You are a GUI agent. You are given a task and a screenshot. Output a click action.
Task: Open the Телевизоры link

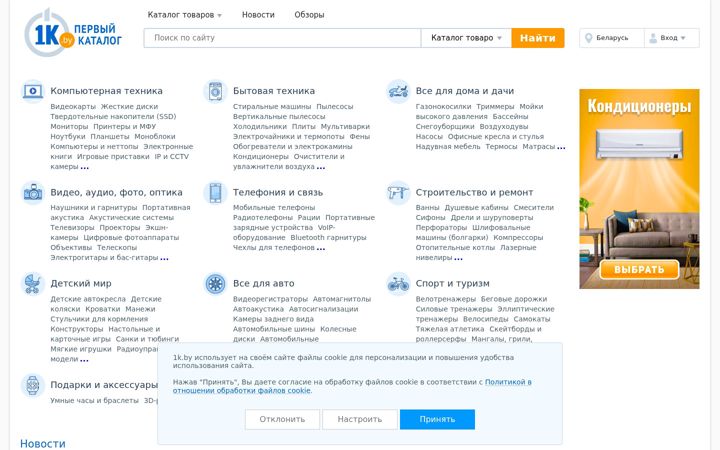tap(72, 228)
